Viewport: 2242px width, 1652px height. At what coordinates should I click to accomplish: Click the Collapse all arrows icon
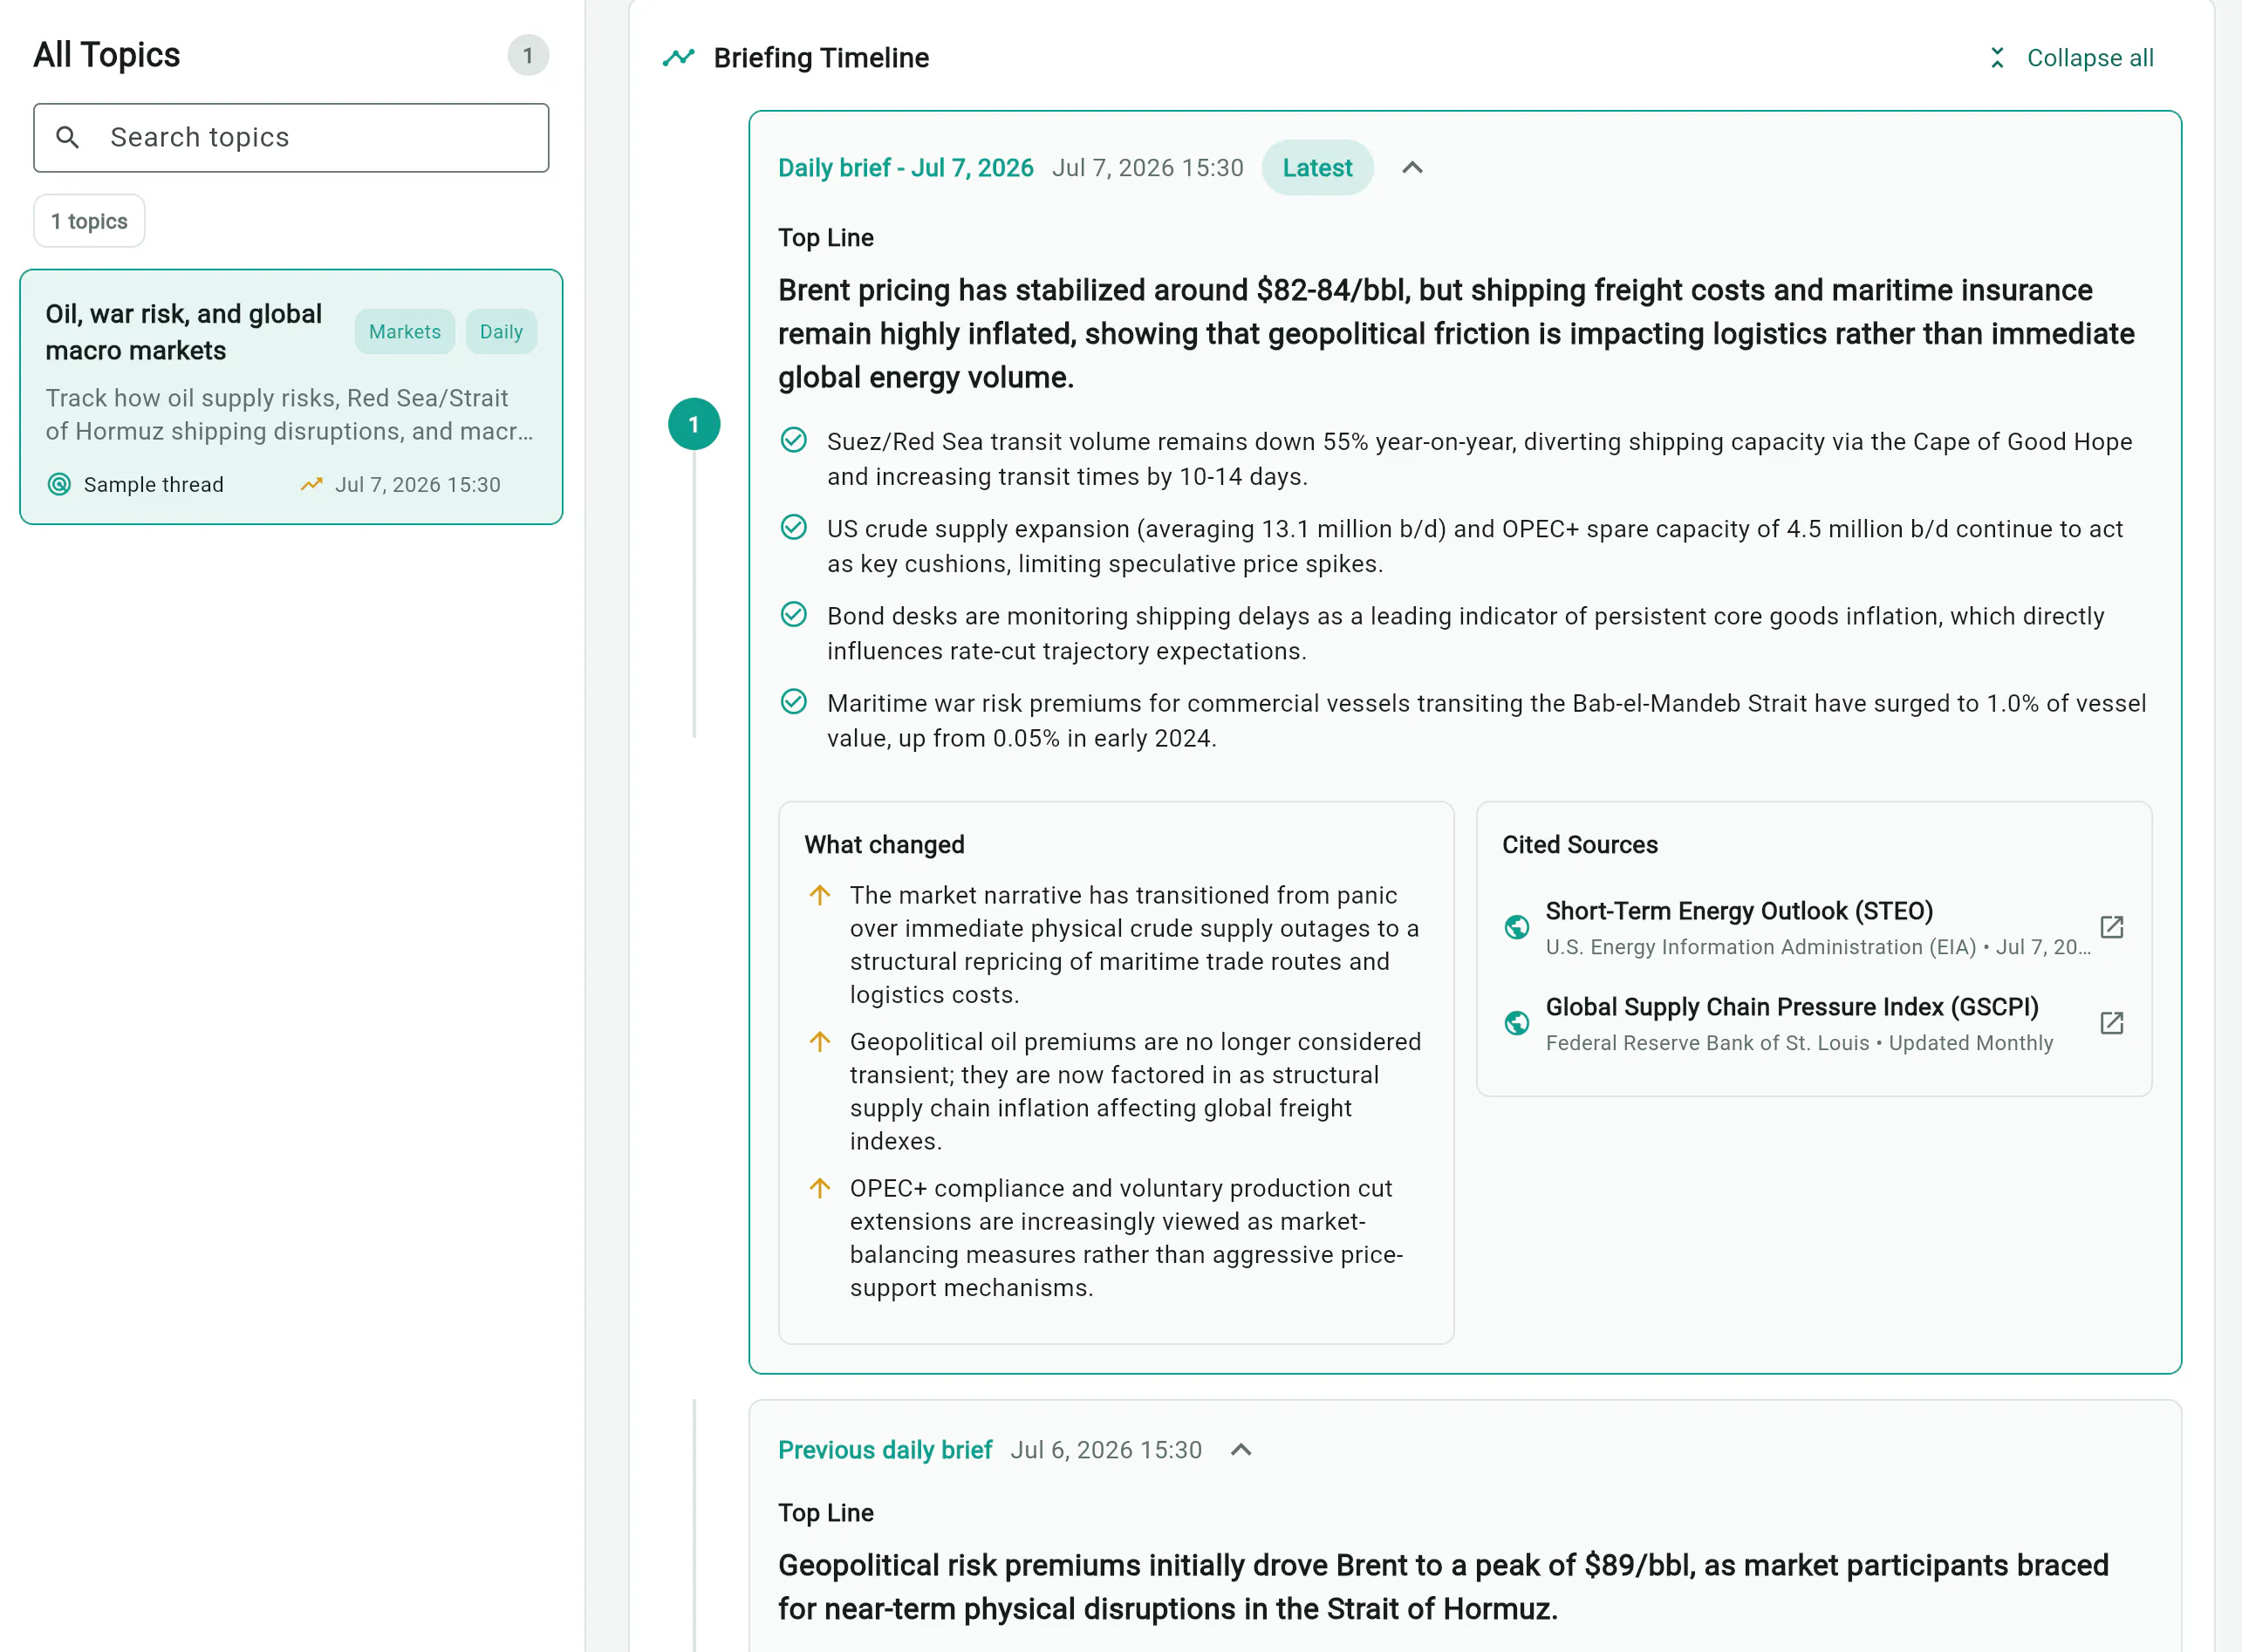point(1997,58)
